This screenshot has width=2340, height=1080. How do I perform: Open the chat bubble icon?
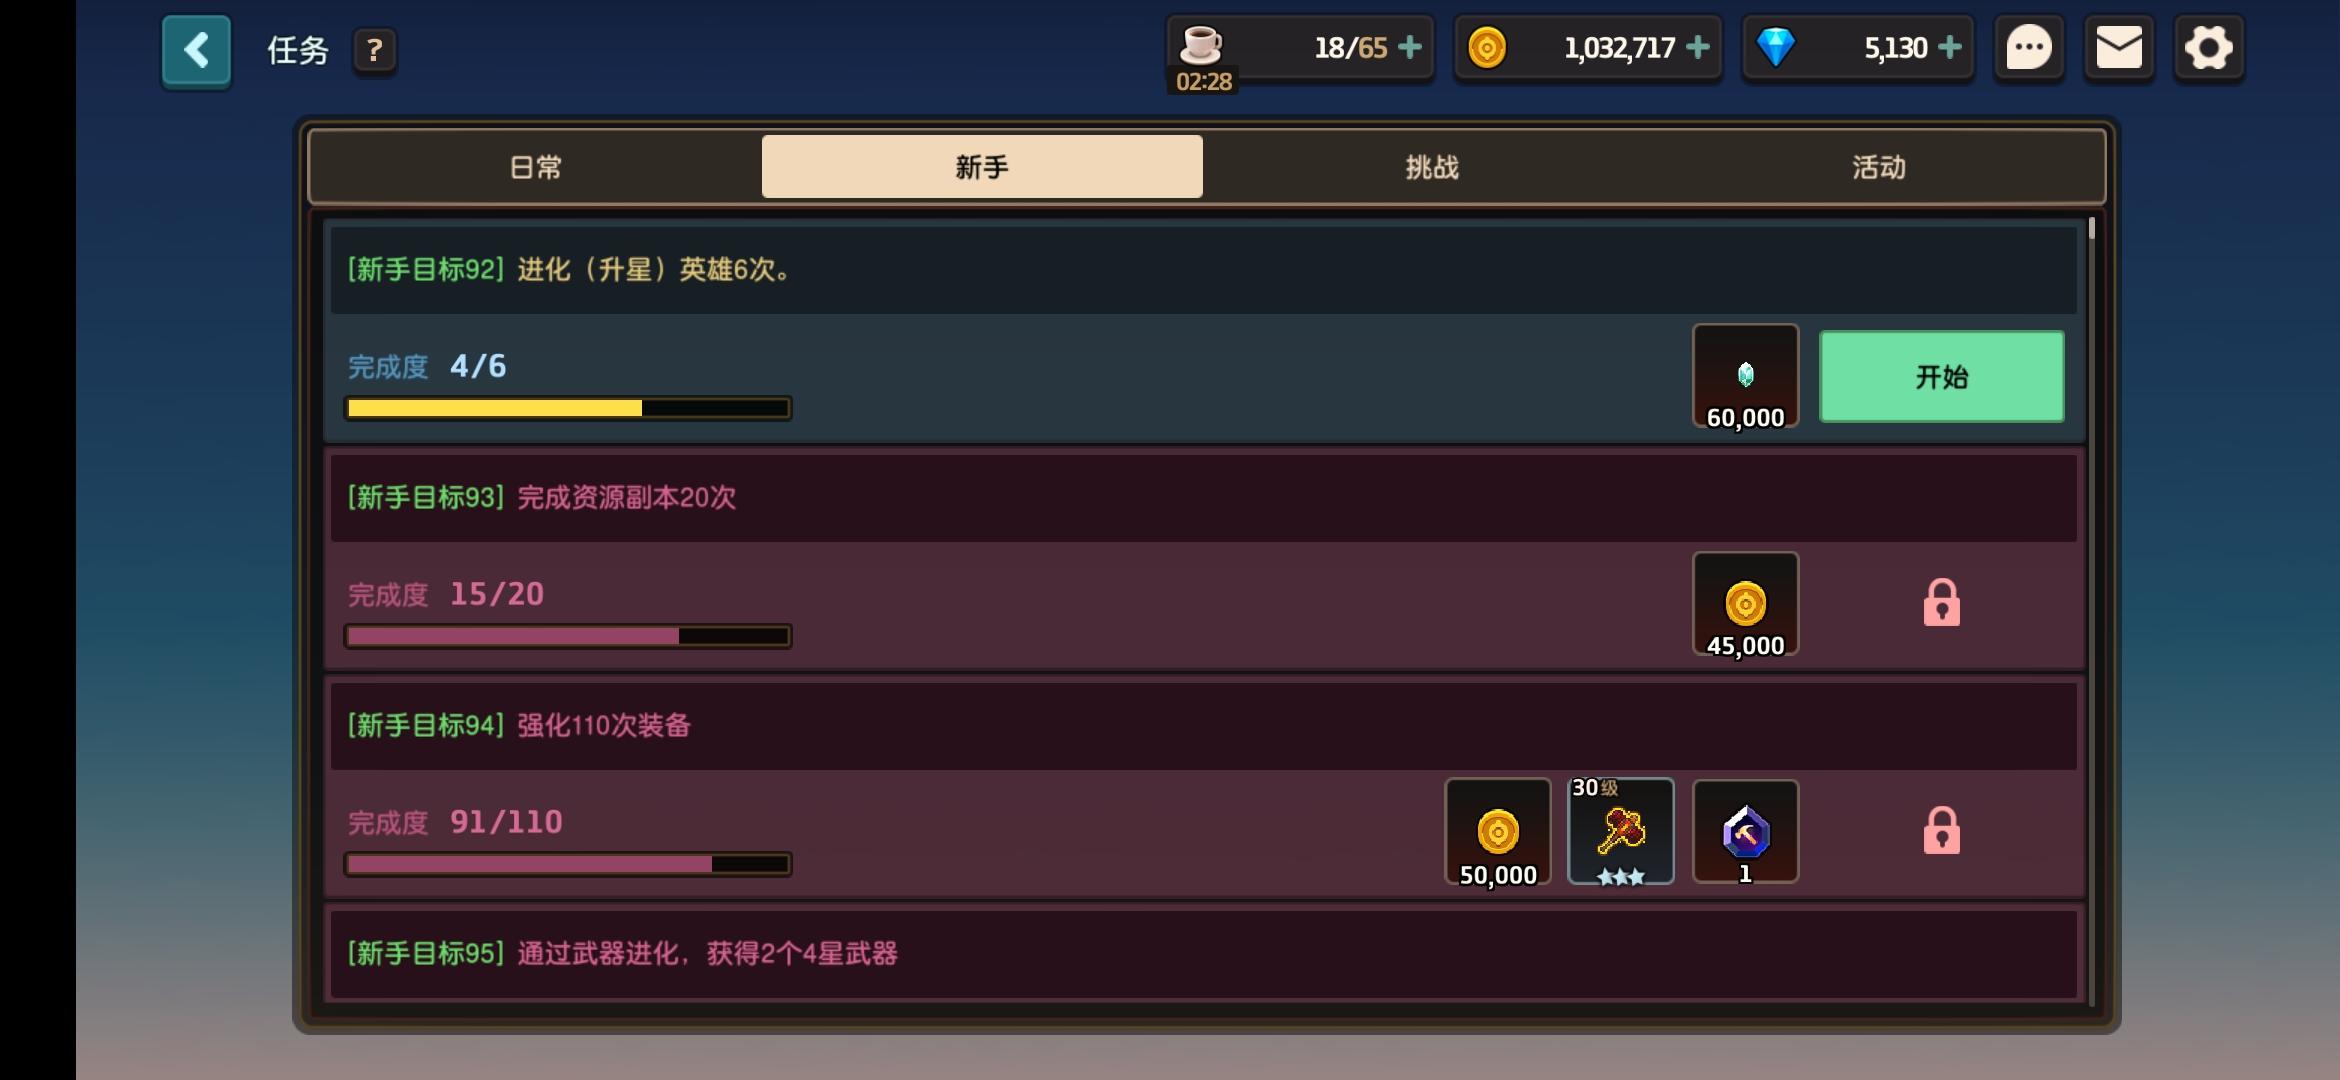click(x=2028, y=48)
